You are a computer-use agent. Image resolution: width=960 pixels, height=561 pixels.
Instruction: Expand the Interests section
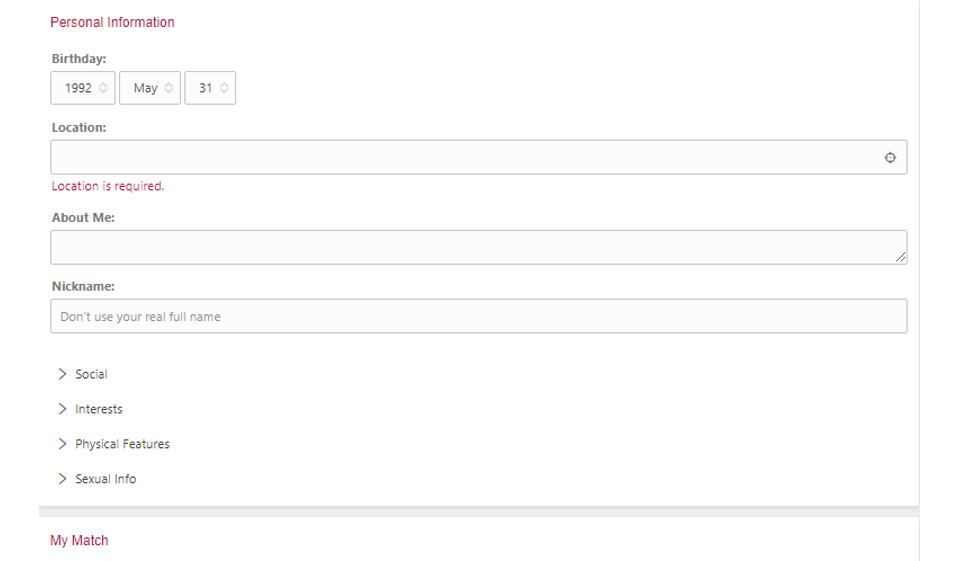pos(99,409)
